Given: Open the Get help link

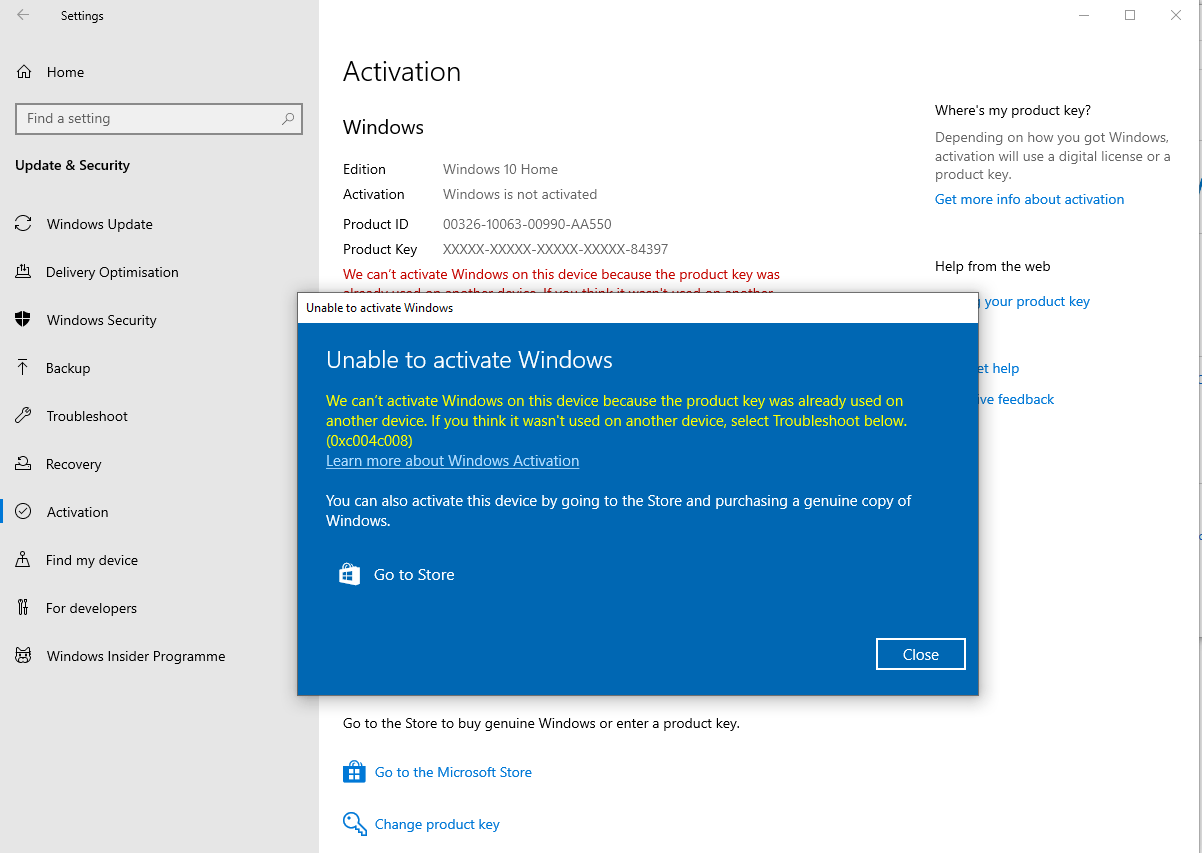Looking at the screenshot, I should tap(999, 368).
